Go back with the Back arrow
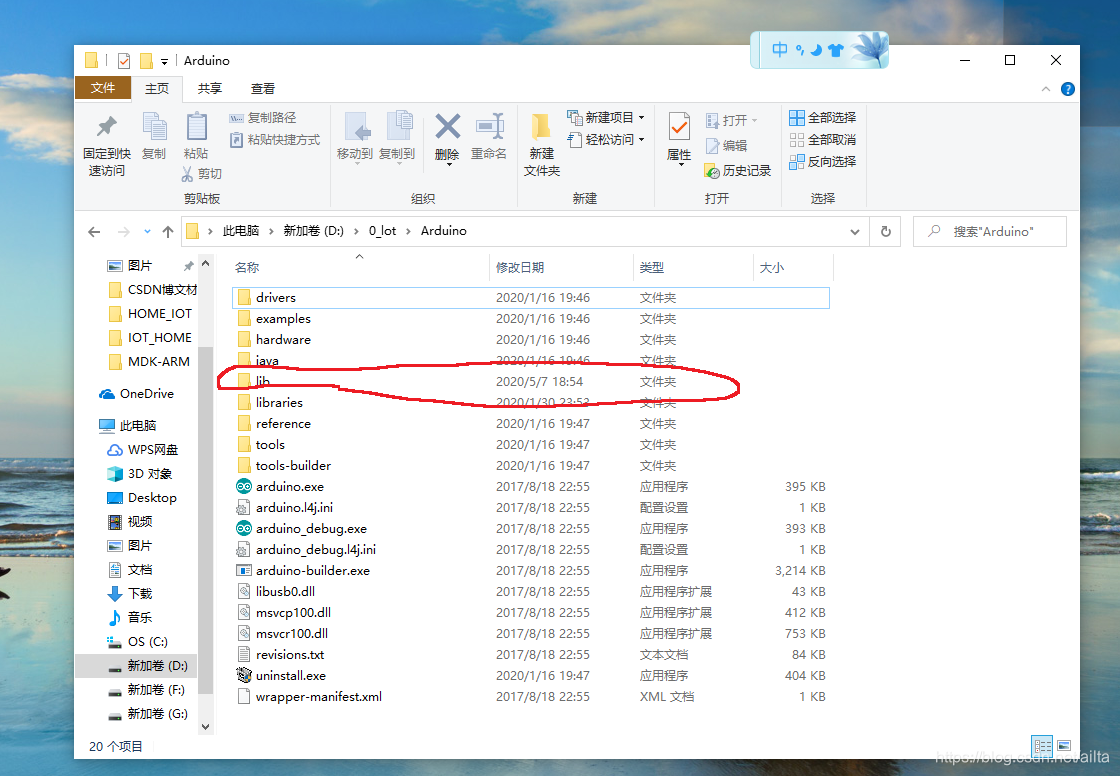The width and height of the screenshot is (1120, 776). tap(94, 232)
